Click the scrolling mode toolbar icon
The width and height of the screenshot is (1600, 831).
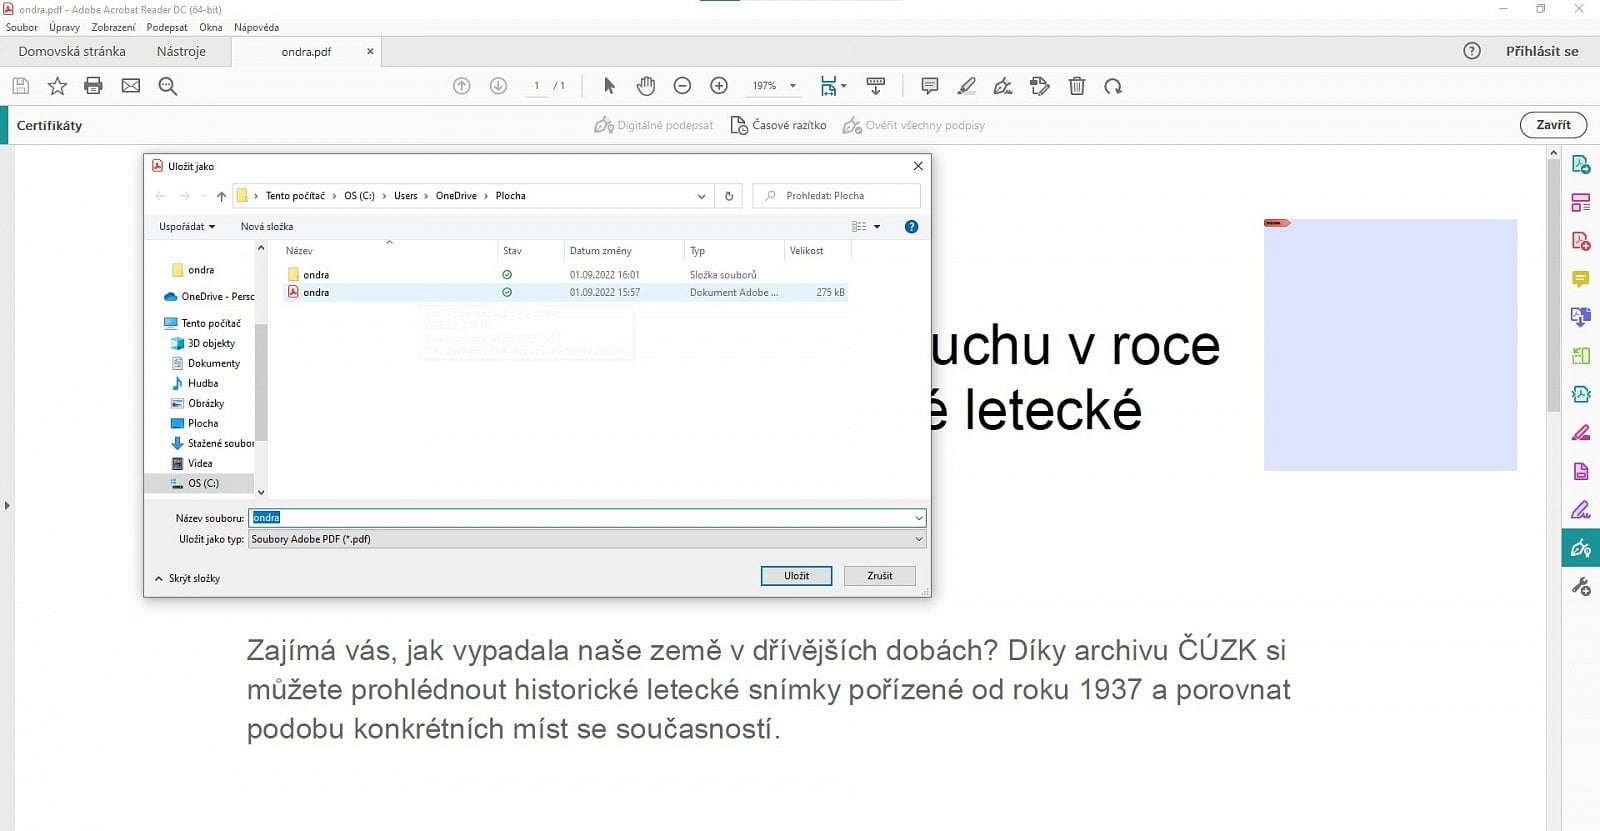tap(876, 86)
